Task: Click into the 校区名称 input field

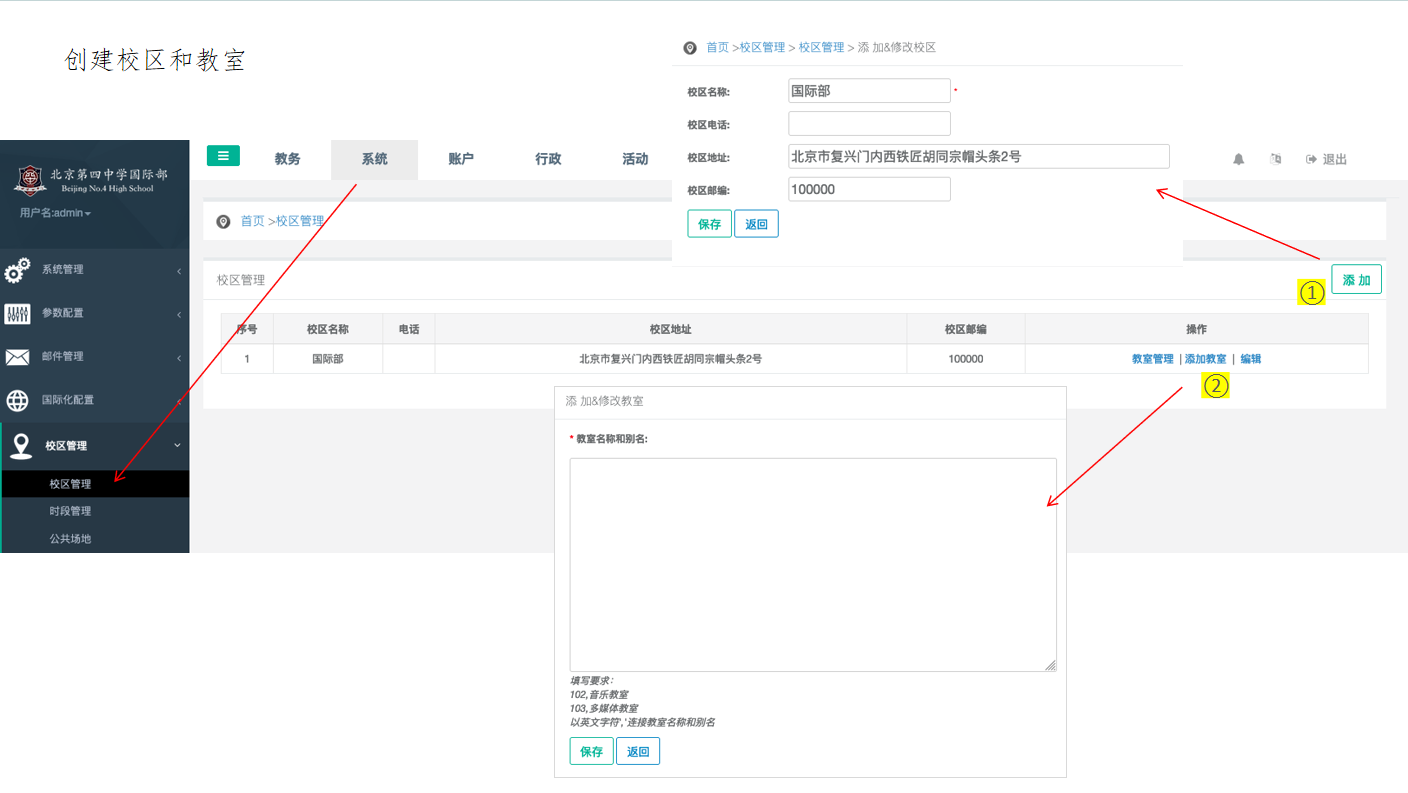Action: pyautogui.click(x=869, y=91)
